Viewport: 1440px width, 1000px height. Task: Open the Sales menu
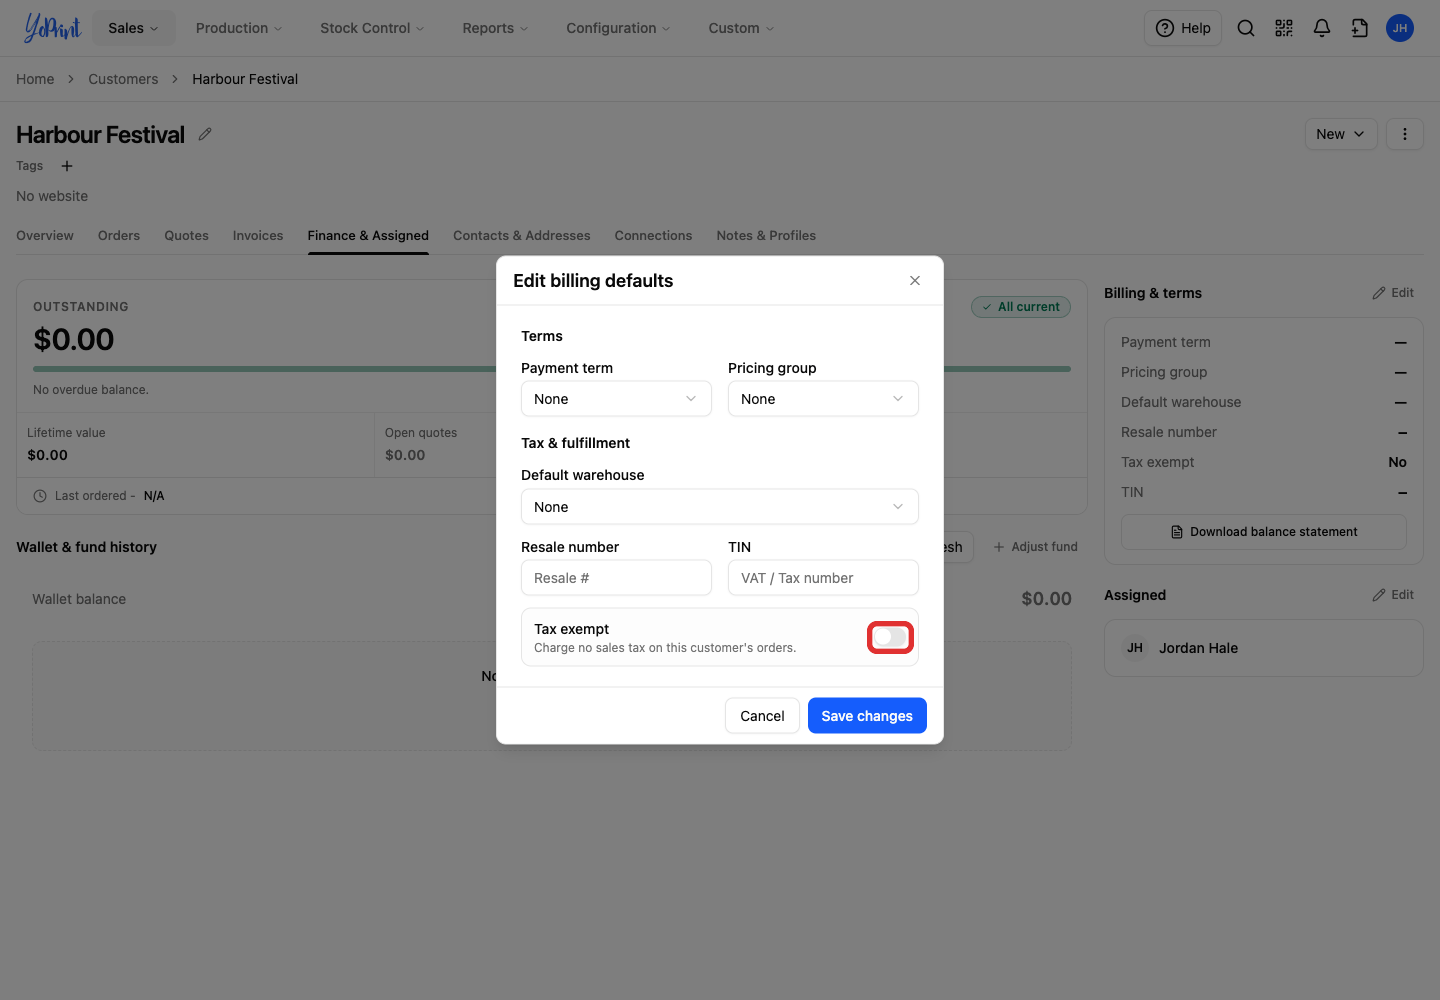coord(133,28)
